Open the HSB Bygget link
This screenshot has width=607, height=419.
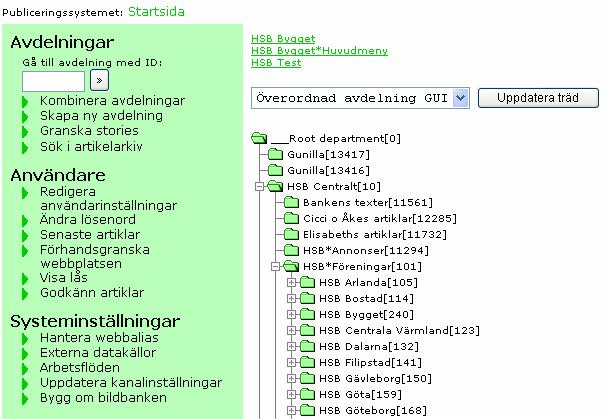(x=283, y=39)
